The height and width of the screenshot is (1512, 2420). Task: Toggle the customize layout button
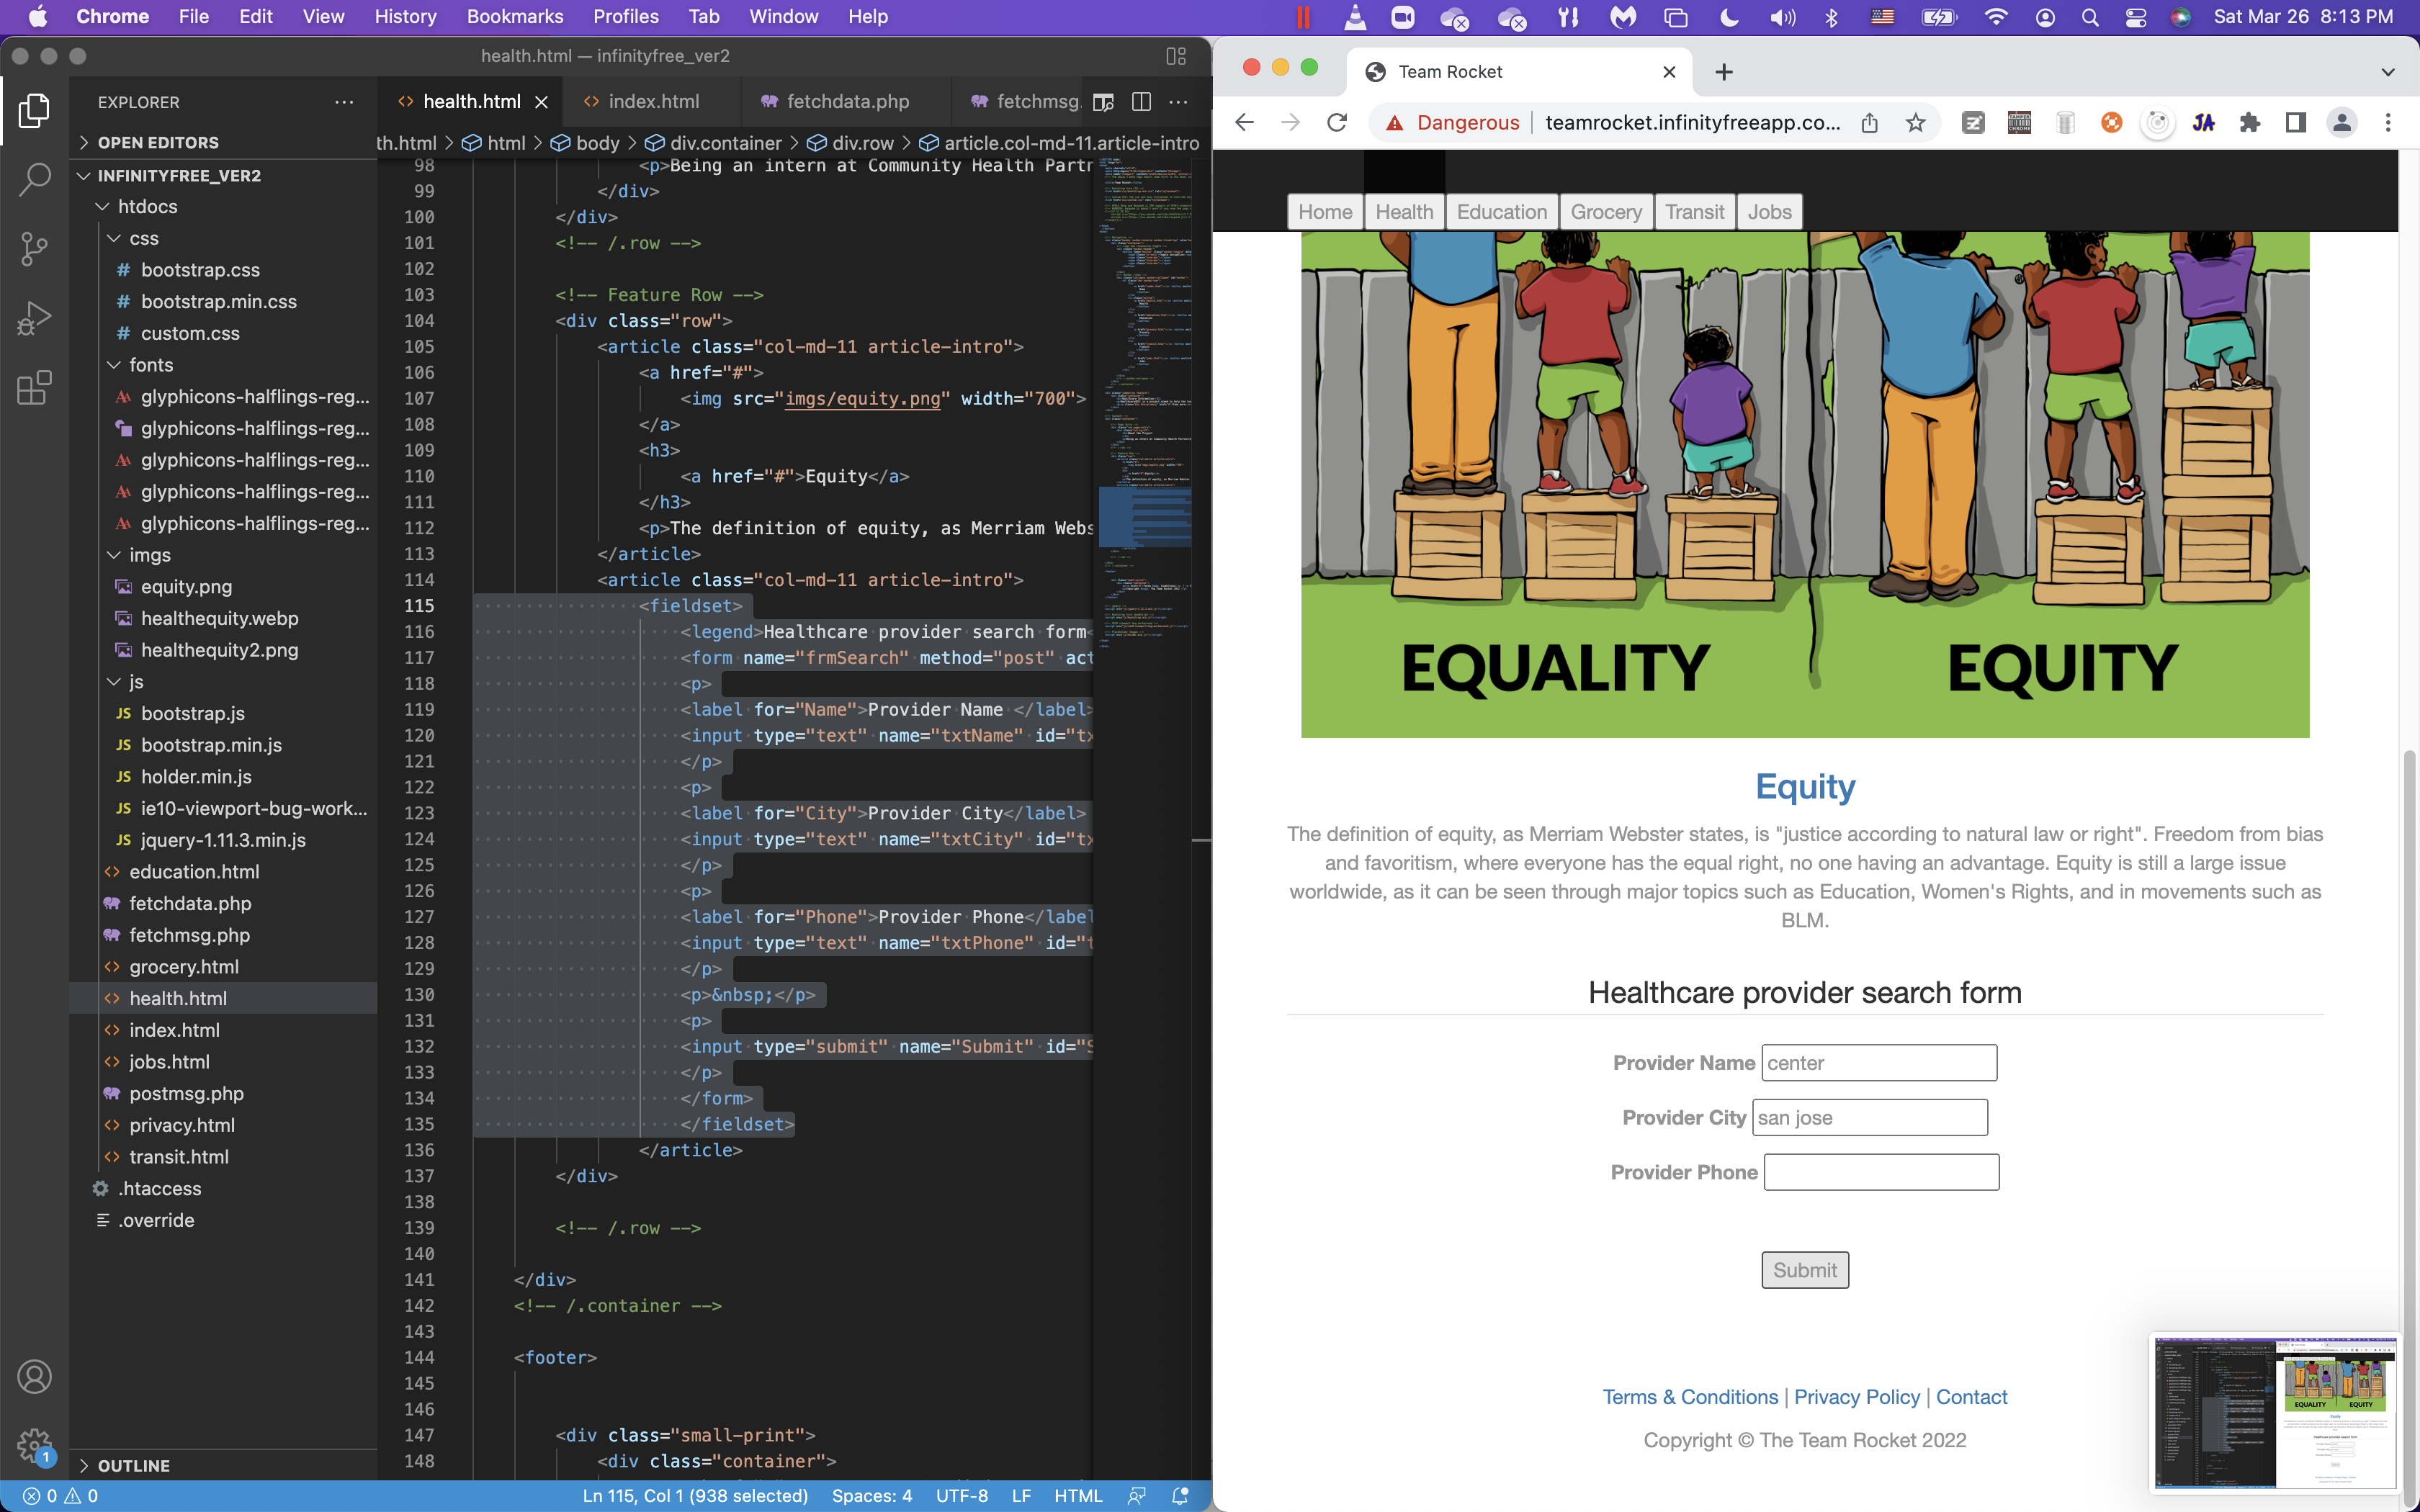pyautogui.click(x=1176, y=56)
